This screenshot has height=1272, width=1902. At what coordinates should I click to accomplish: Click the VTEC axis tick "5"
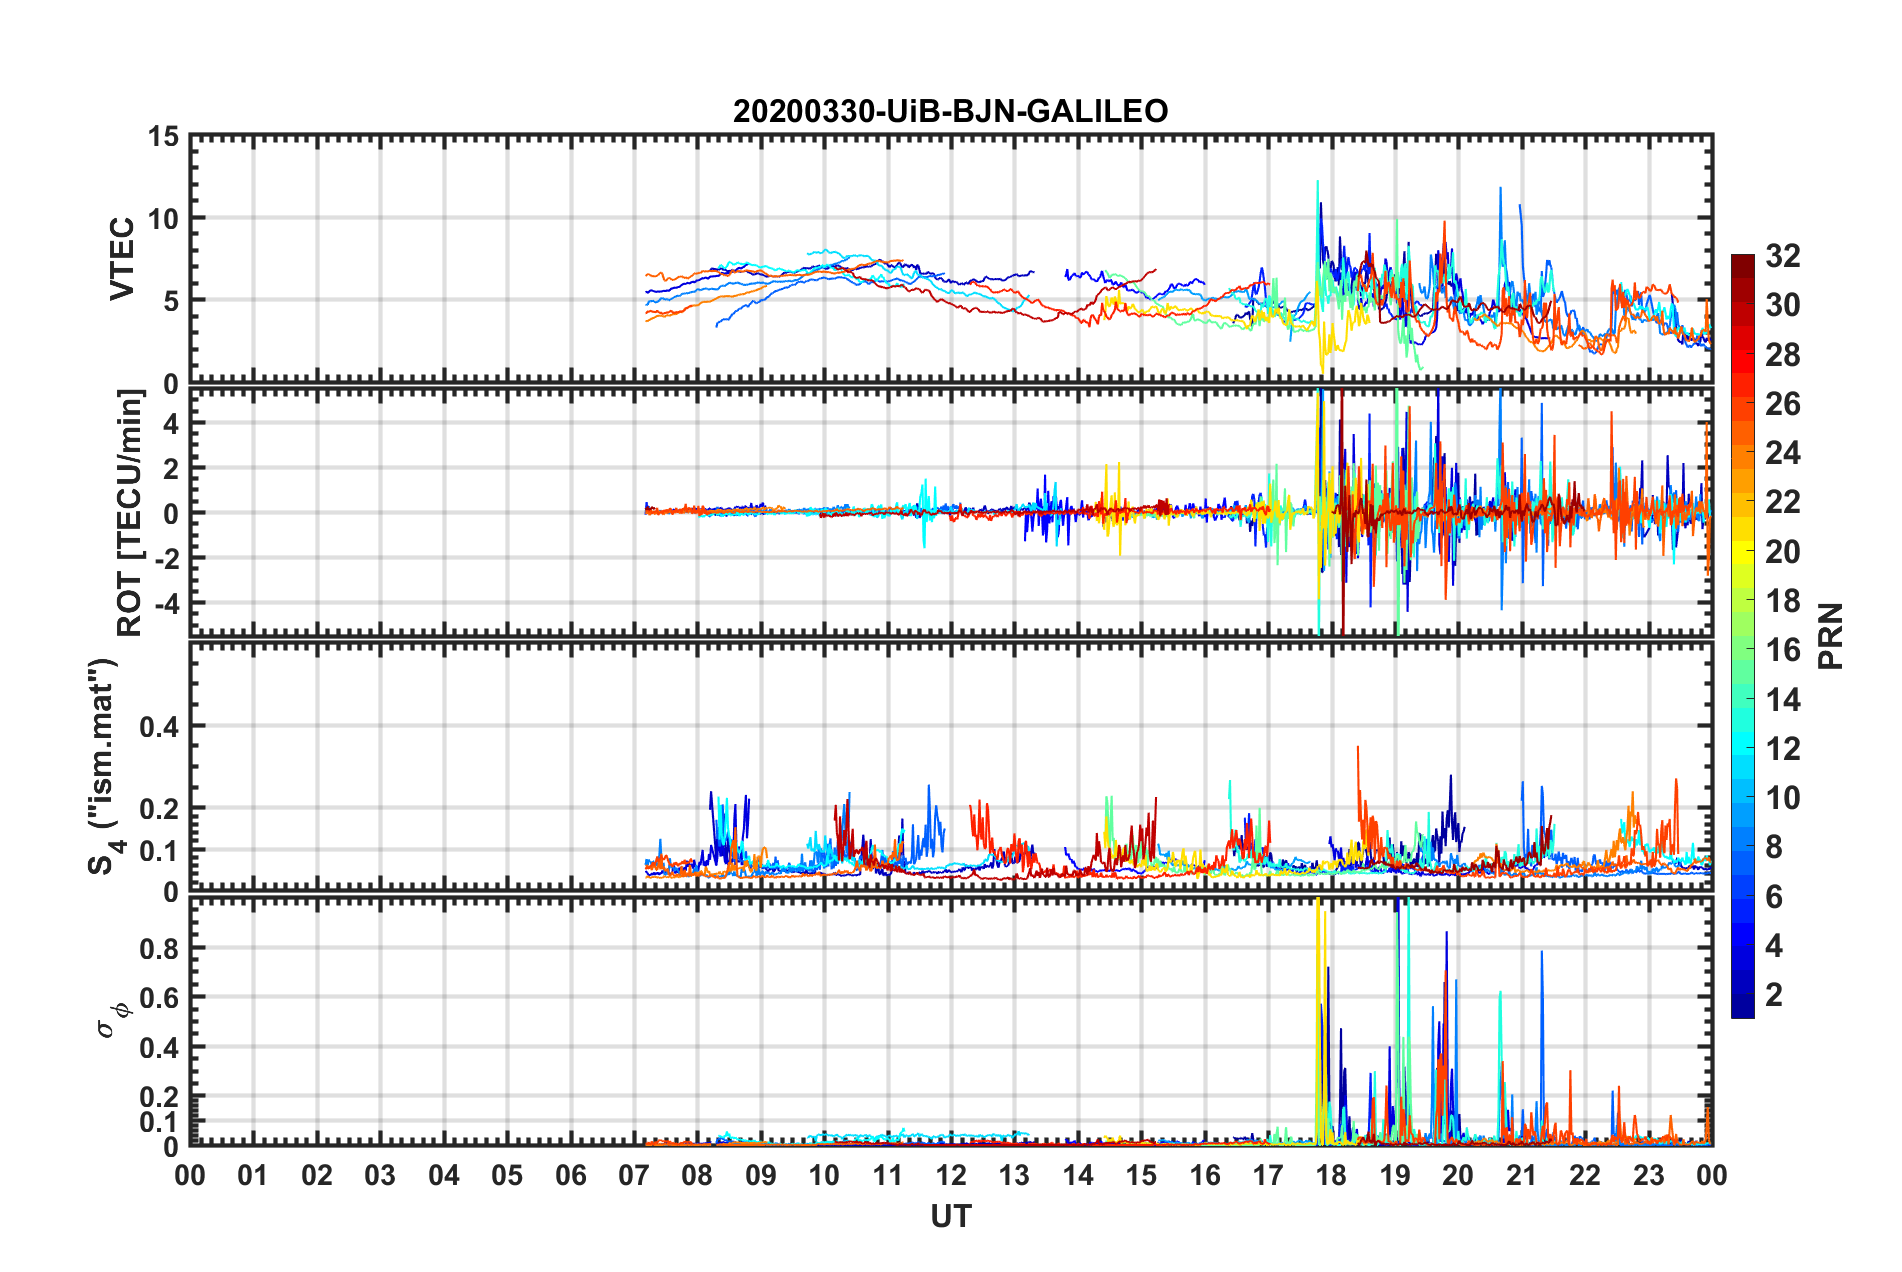[x=171, y=301]
